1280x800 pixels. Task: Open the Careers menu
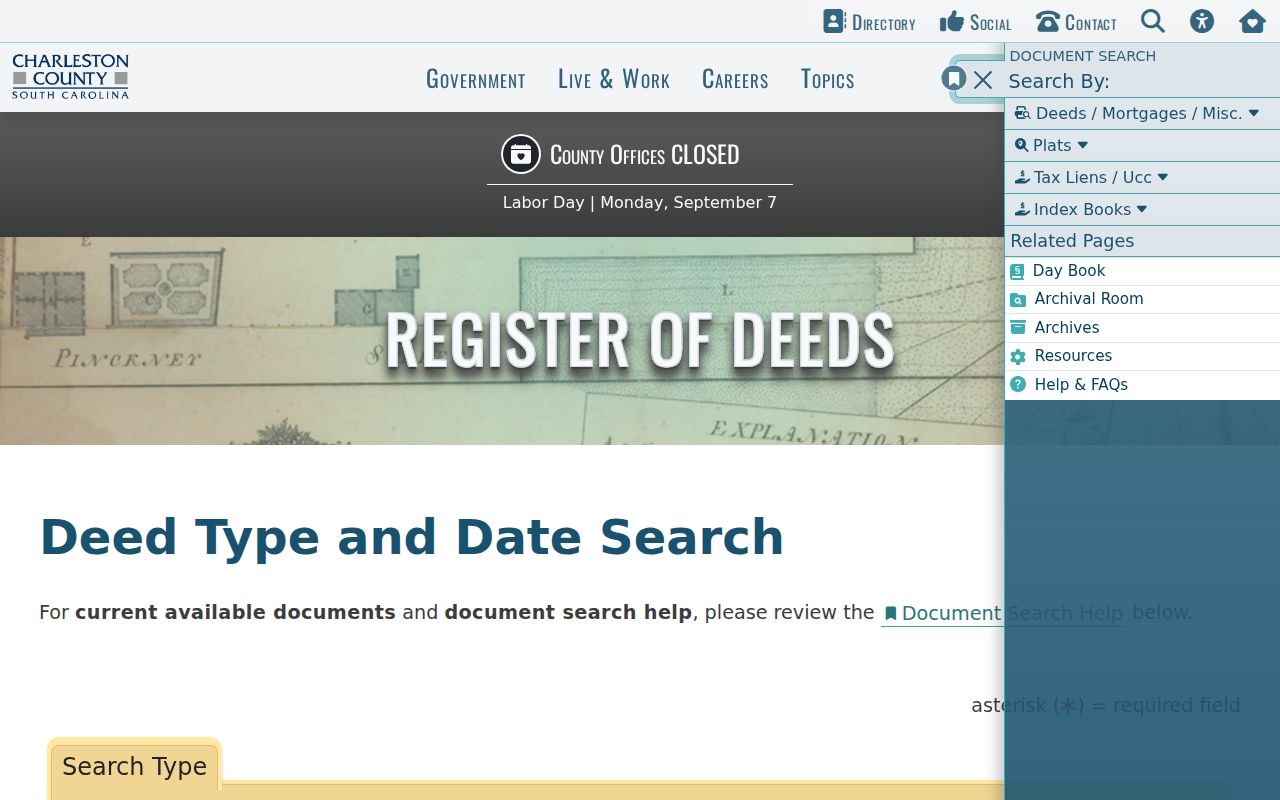pos(735,79)
